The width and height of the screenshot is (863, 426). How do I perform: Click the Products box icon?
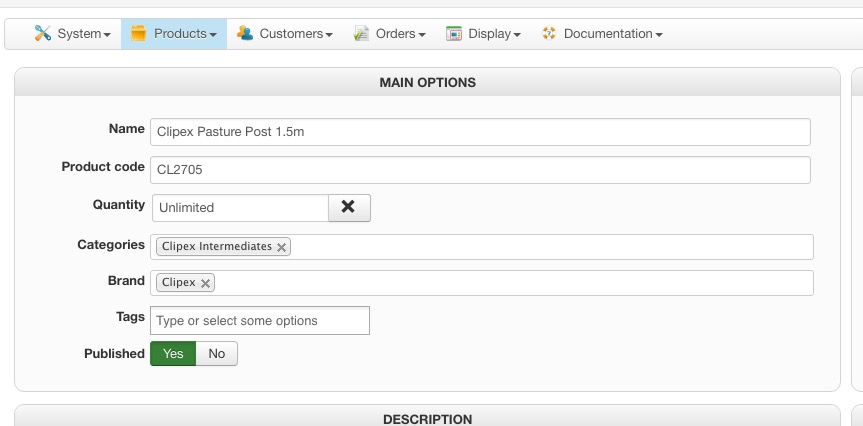point(138,34)
